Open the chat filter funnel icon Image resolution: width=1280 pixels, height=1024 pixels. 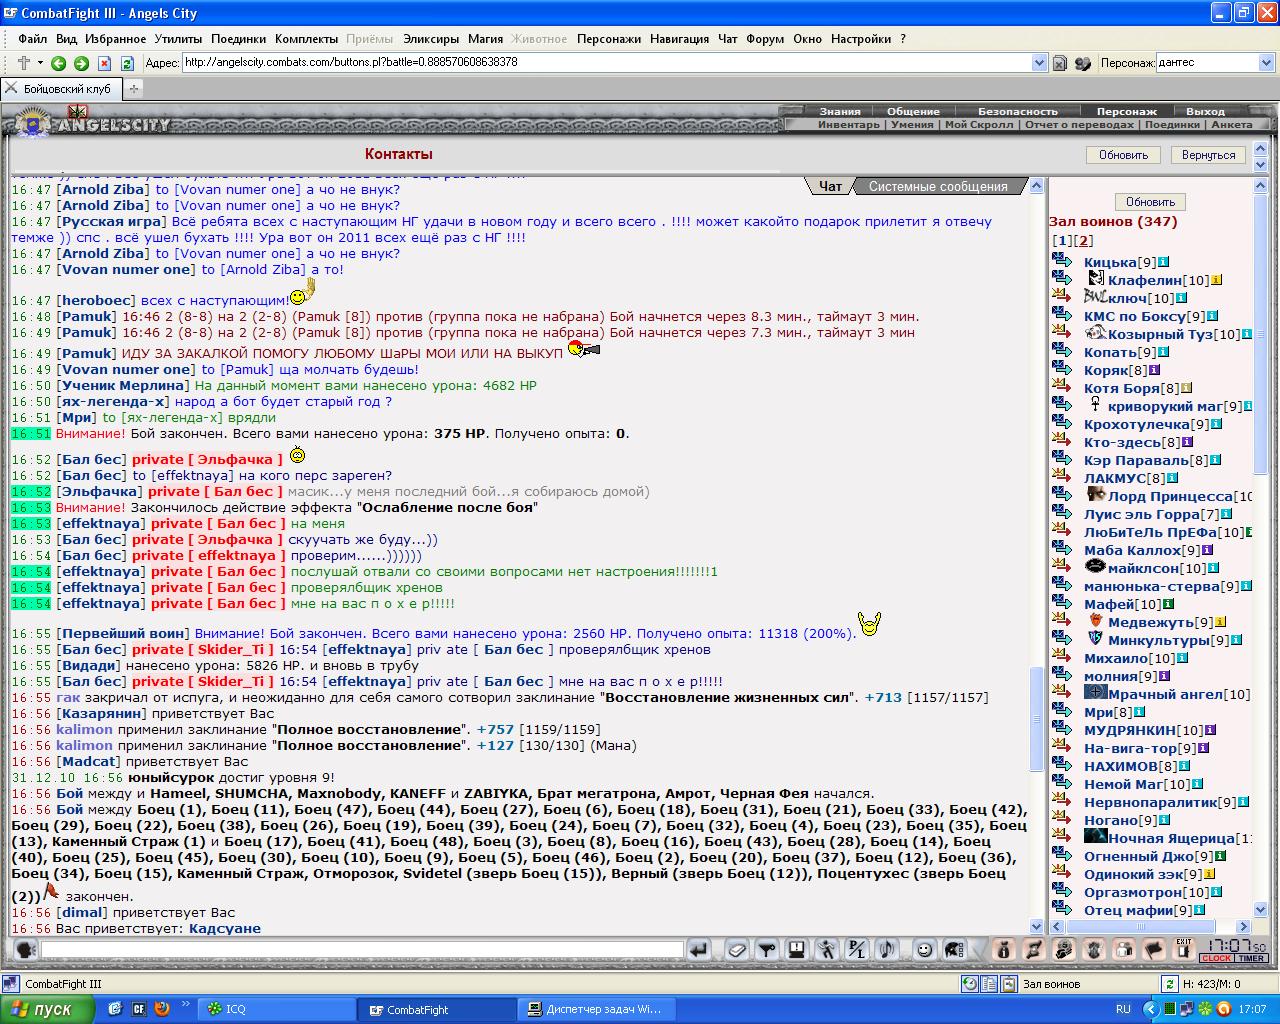[x=767, y=949]
